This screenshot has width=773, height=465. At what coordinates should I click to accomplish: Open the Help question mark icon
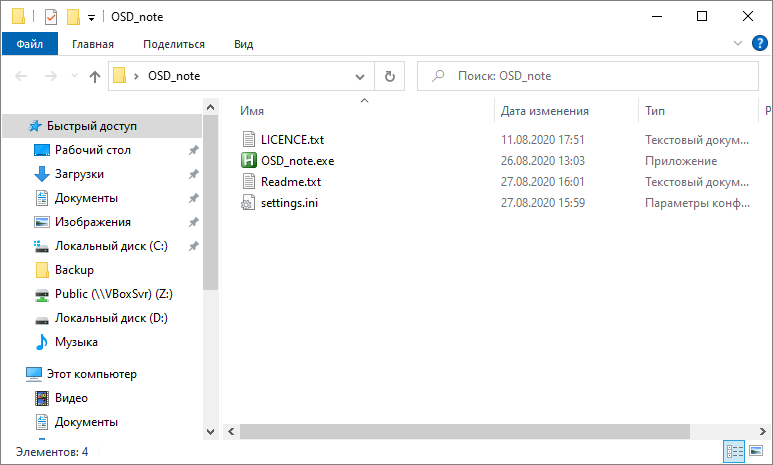pyautogui.click(x=759, y=43)
